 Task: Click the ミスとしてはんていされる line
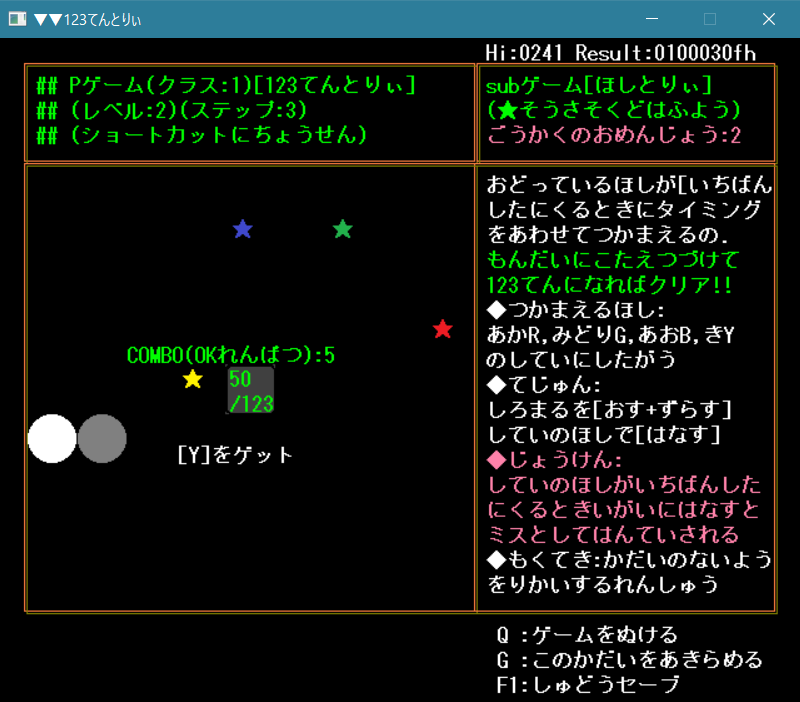click(614, 535)
